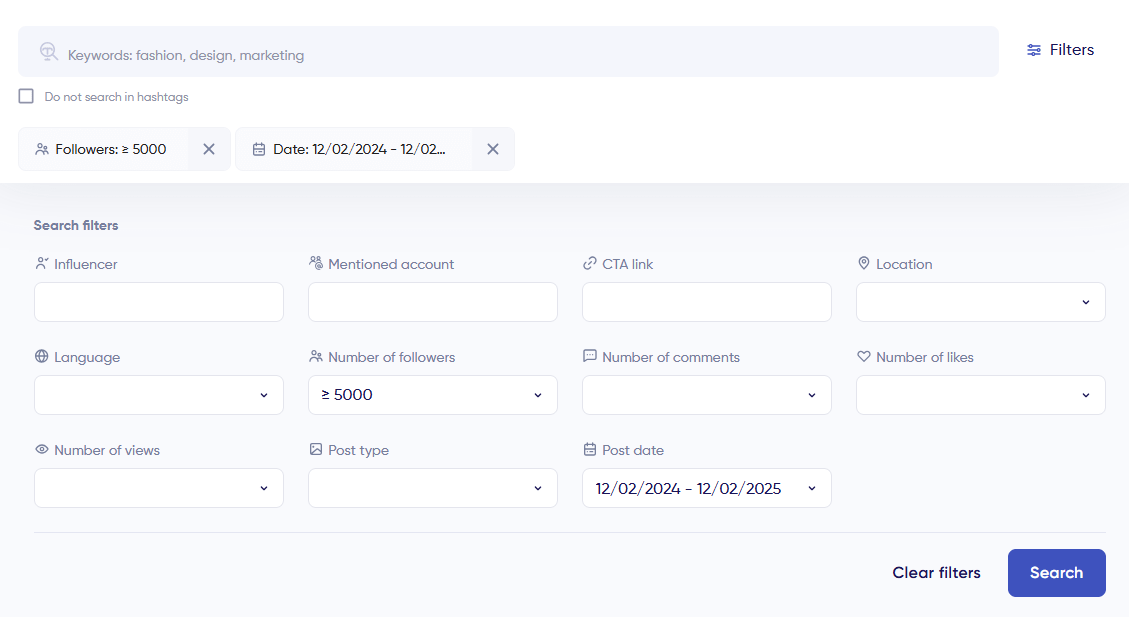The height and width of the screenshot is (617, 1129).
Task: Click the calendar icon in Date chip
Action: [259, 149]
